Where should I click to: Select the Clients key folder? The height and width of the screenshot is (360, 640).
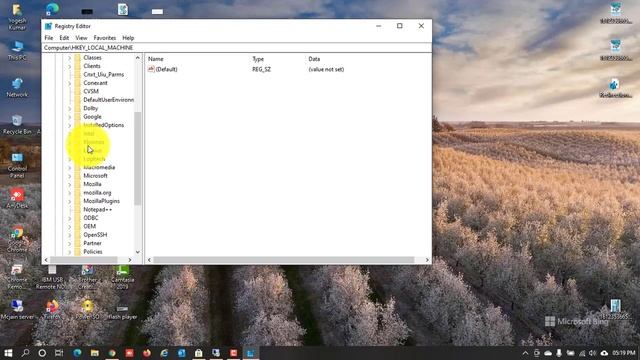tap(91, 66)
